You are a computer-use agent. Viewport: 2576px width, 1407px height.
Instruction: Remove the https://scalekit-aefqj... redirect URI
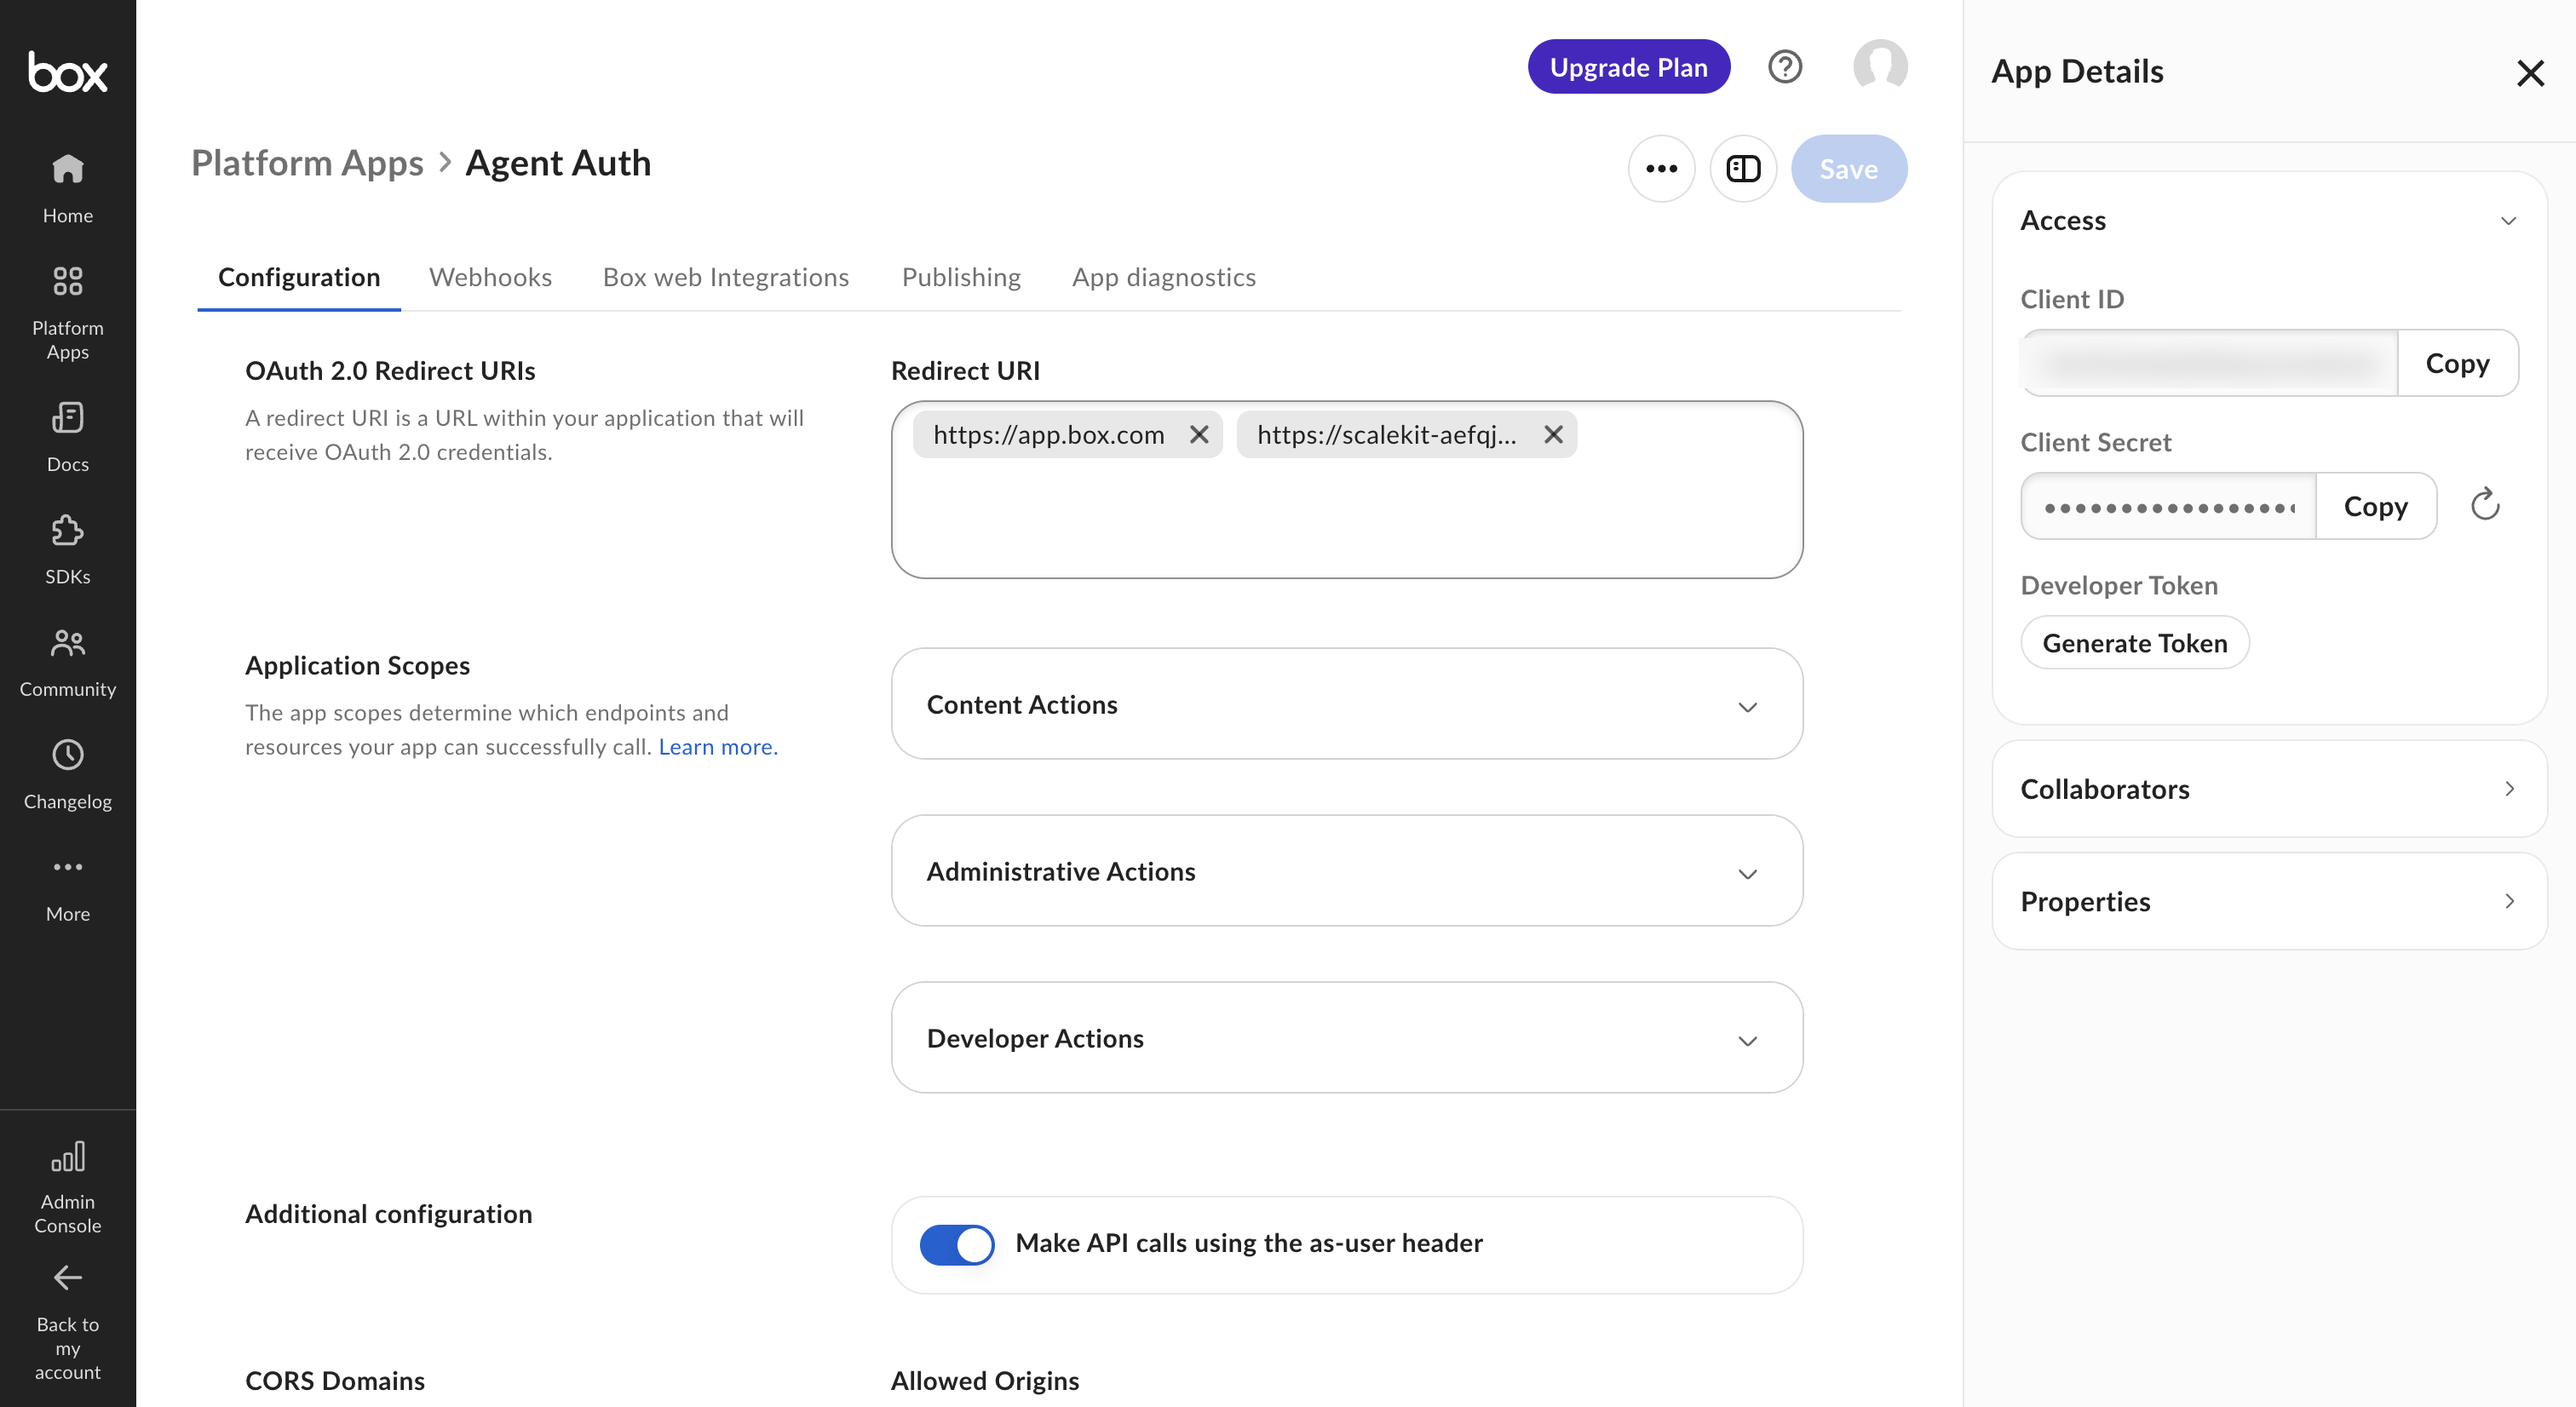point(1553,434)
